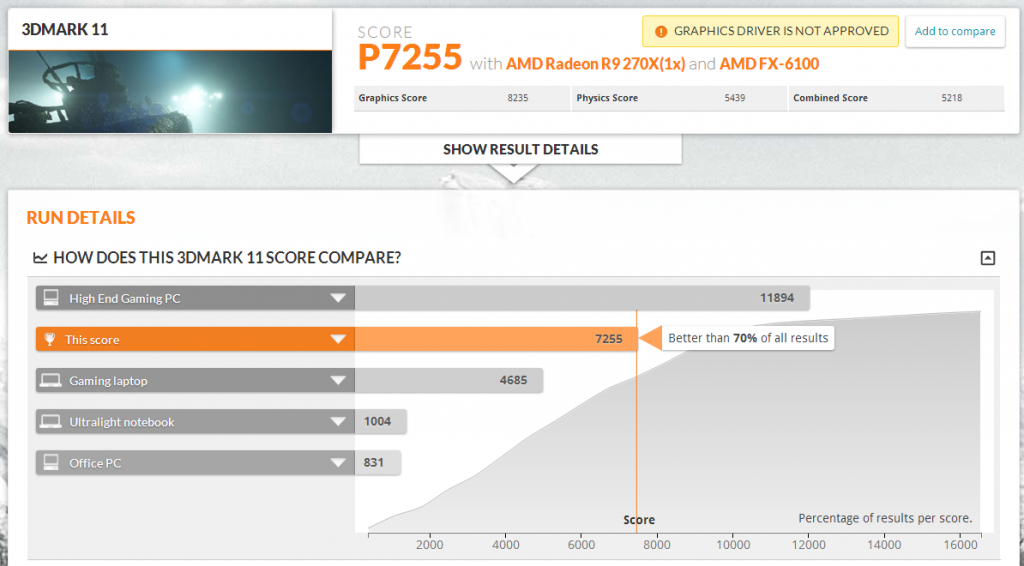Image resolution: width=1024 pixels, height=566 pixels.
Task: Click the 3DMARK 11 title
Action: [x=65, y=29]
